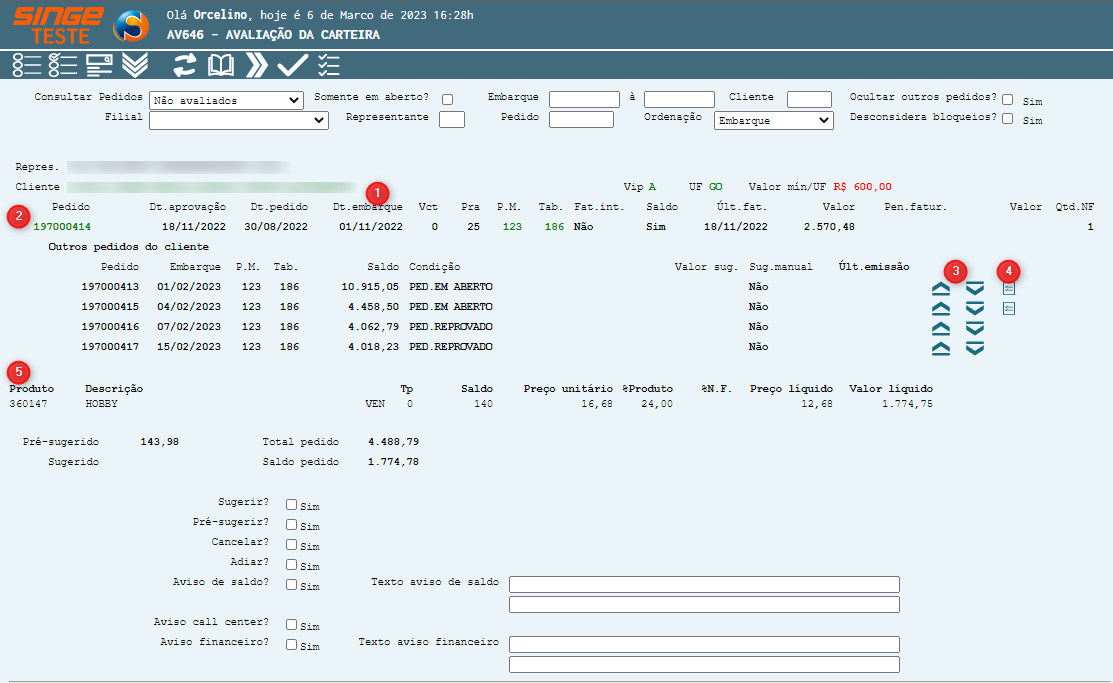Open the open-book icon in the toolbar

pos(220,66)
